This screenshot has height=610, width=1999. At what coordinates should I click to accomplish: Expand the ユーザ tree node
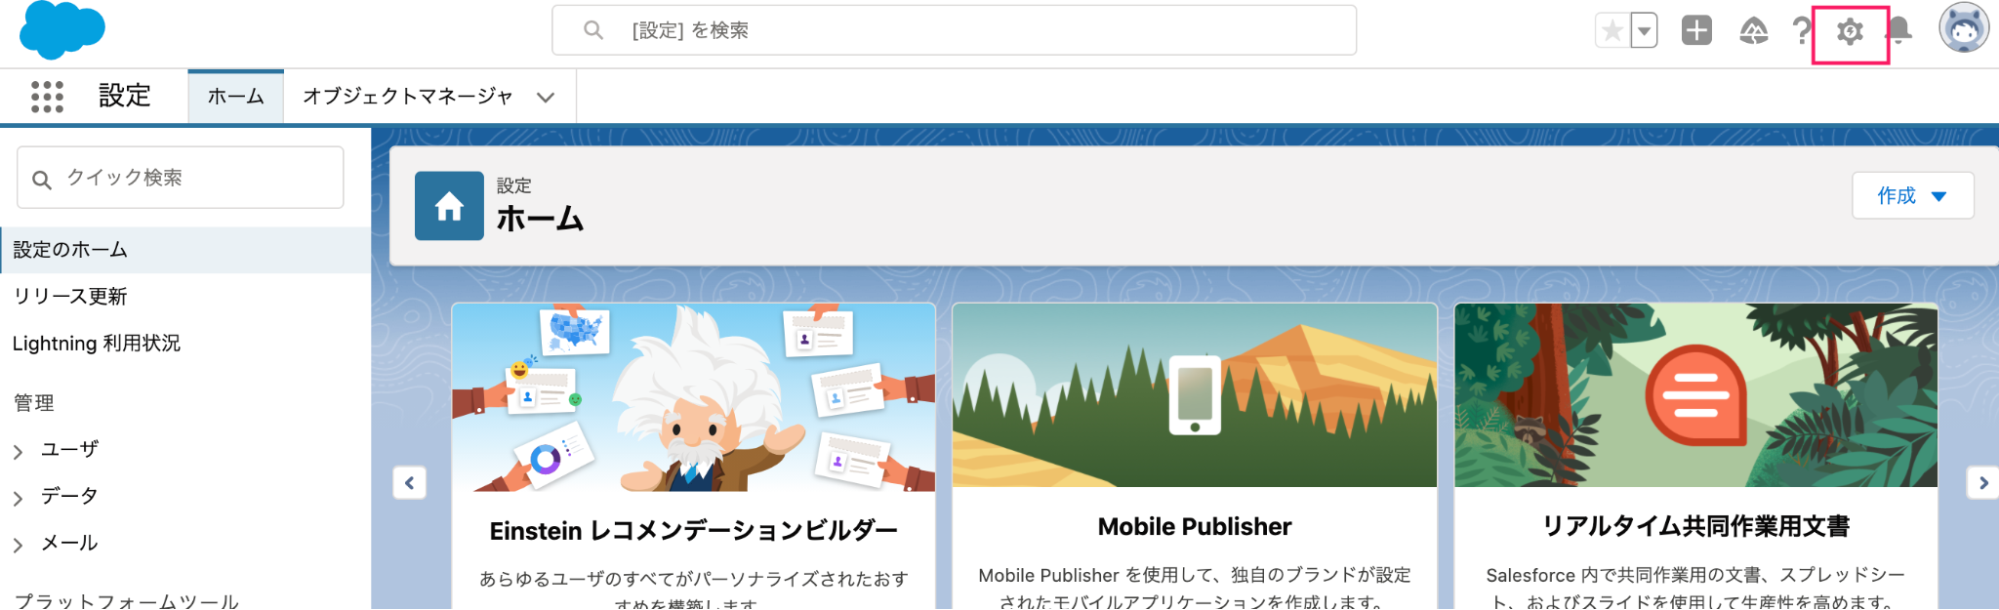(x=18, y=452)
